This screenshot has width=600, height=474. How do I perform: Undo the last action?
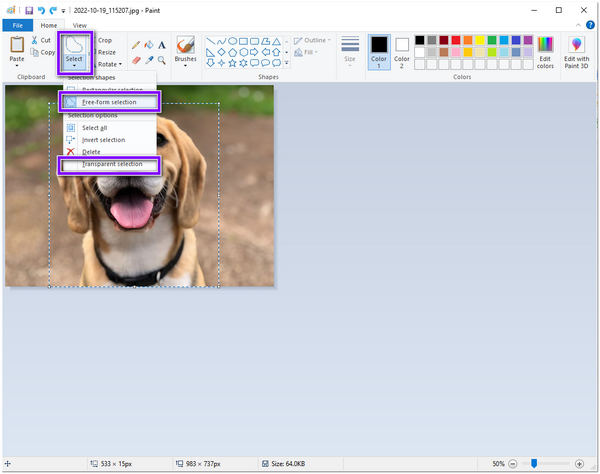(41, 10)
